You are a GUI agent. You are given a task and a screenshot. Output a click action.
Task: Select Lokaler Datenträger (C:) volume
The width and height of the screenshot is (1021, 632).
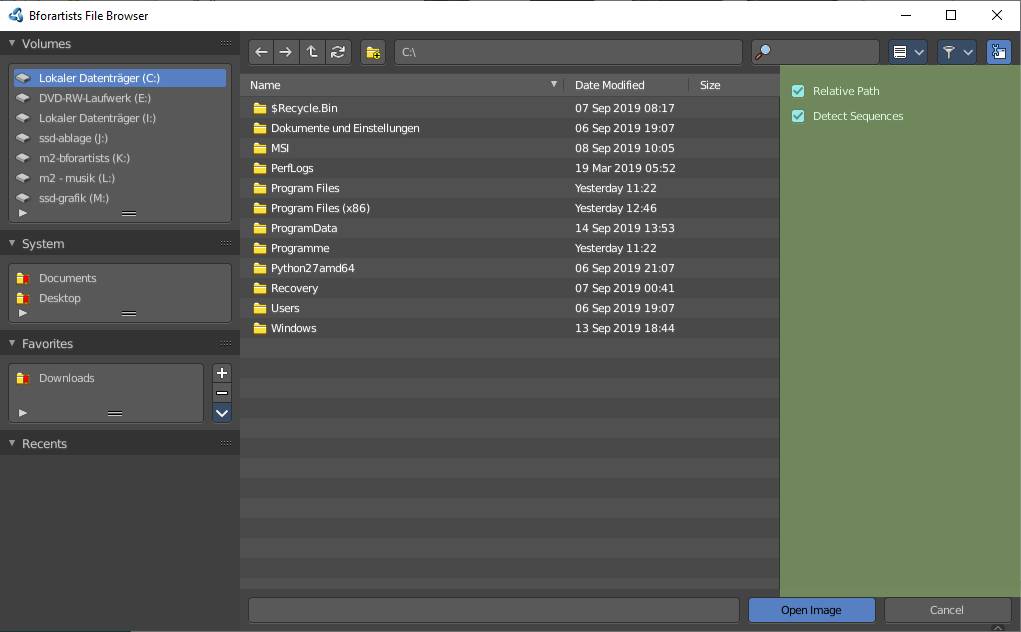(120, 78)
